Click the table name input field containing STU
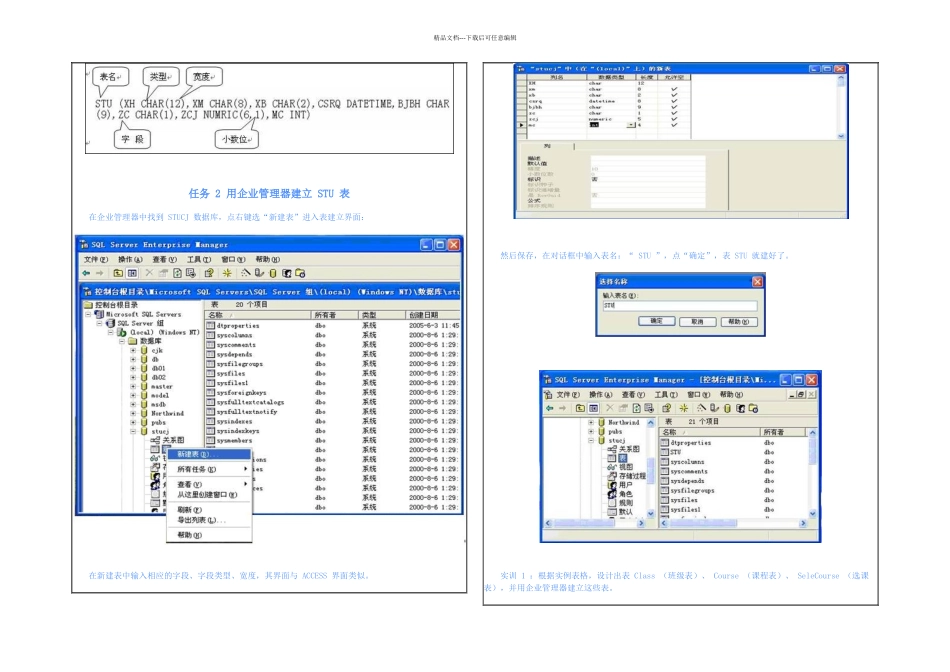 click(679, 306)
